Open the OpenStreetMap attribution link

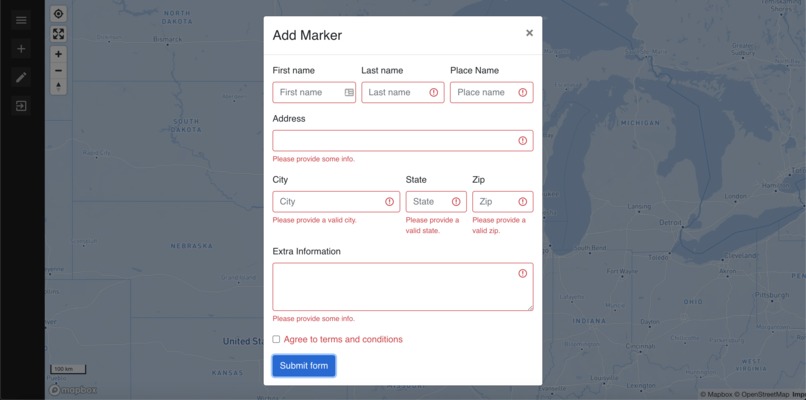(761, 394)
